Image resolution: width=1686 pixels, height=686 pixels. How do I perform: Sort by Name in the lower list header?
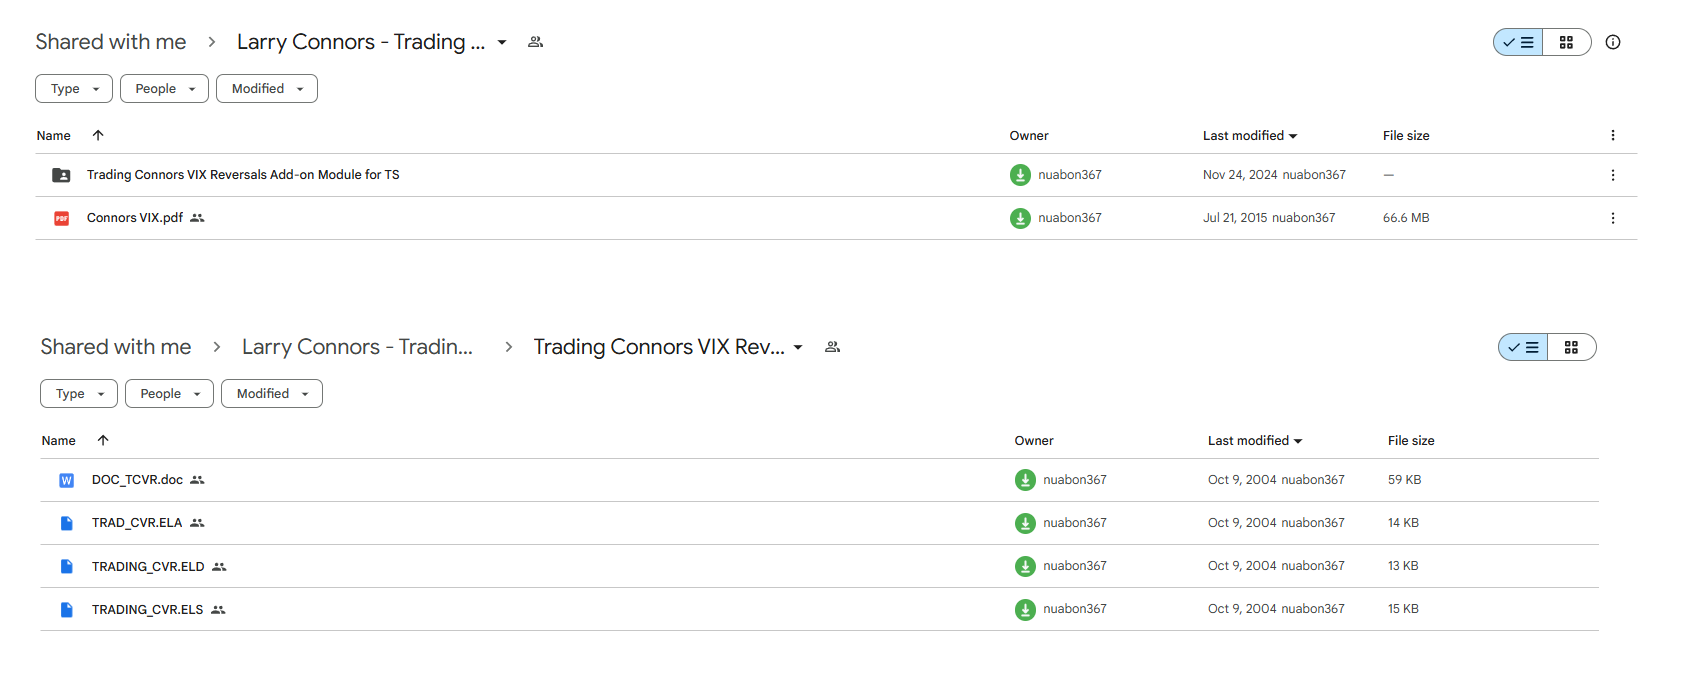coord(59,440)
